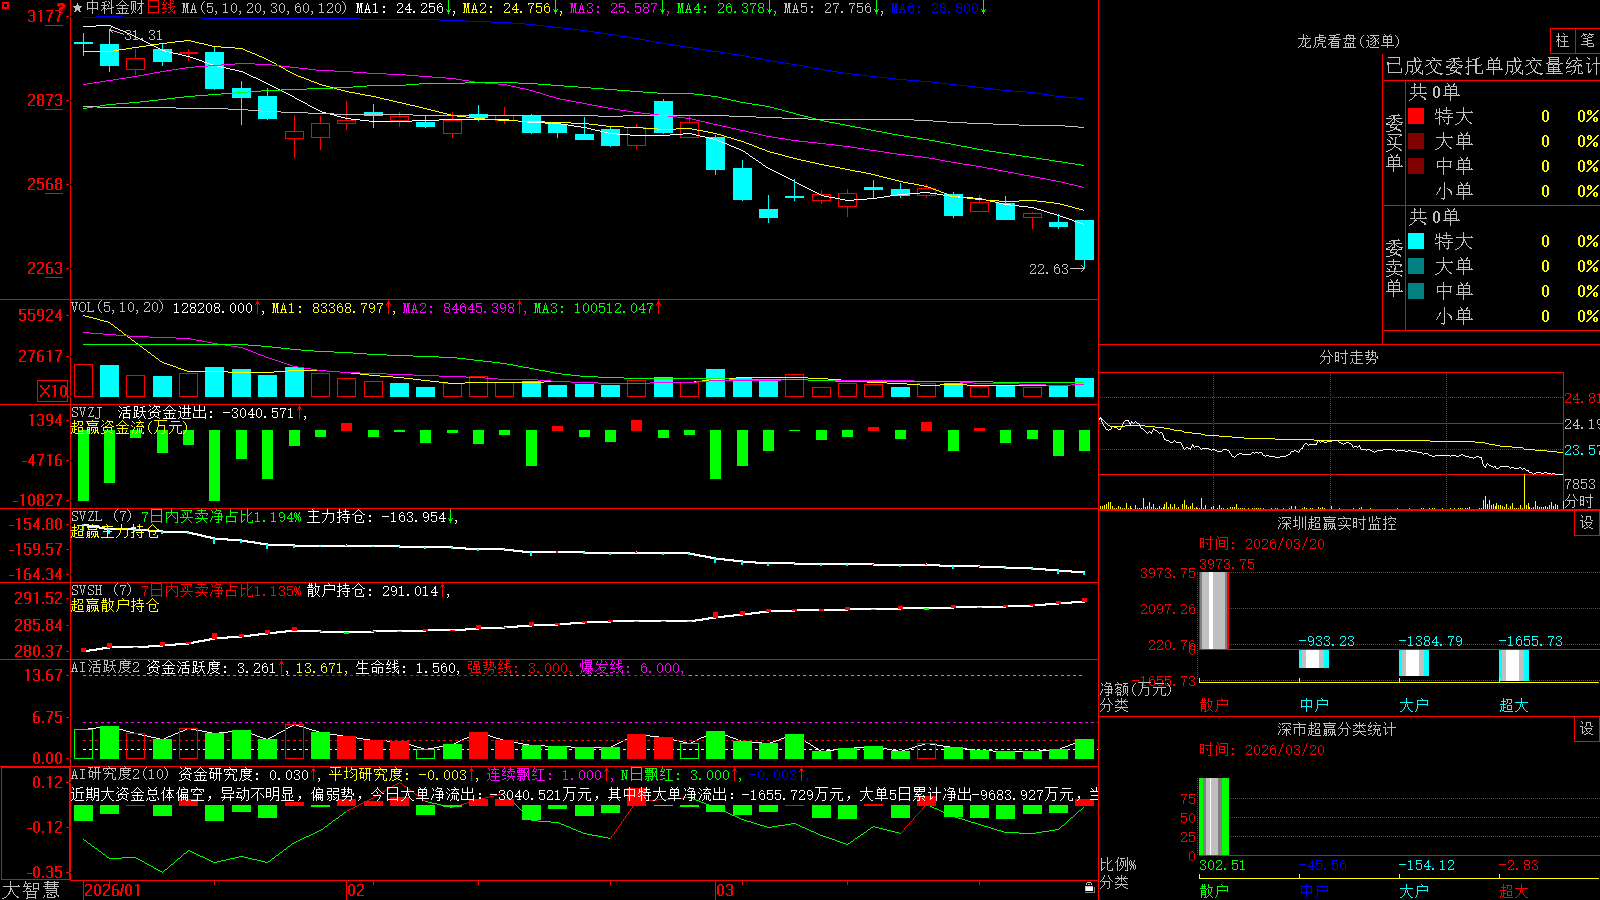Click the 大户 category under 实时监控 chart
Screen dimensions: 1600x900
coord(1414,705)
